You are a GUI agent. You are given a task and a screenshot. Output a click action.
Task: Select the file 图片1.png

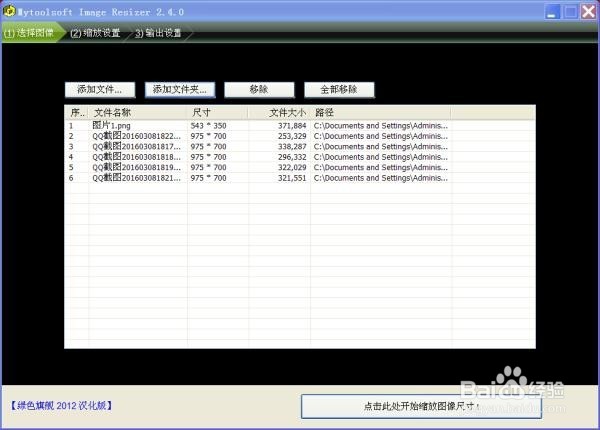111,125
